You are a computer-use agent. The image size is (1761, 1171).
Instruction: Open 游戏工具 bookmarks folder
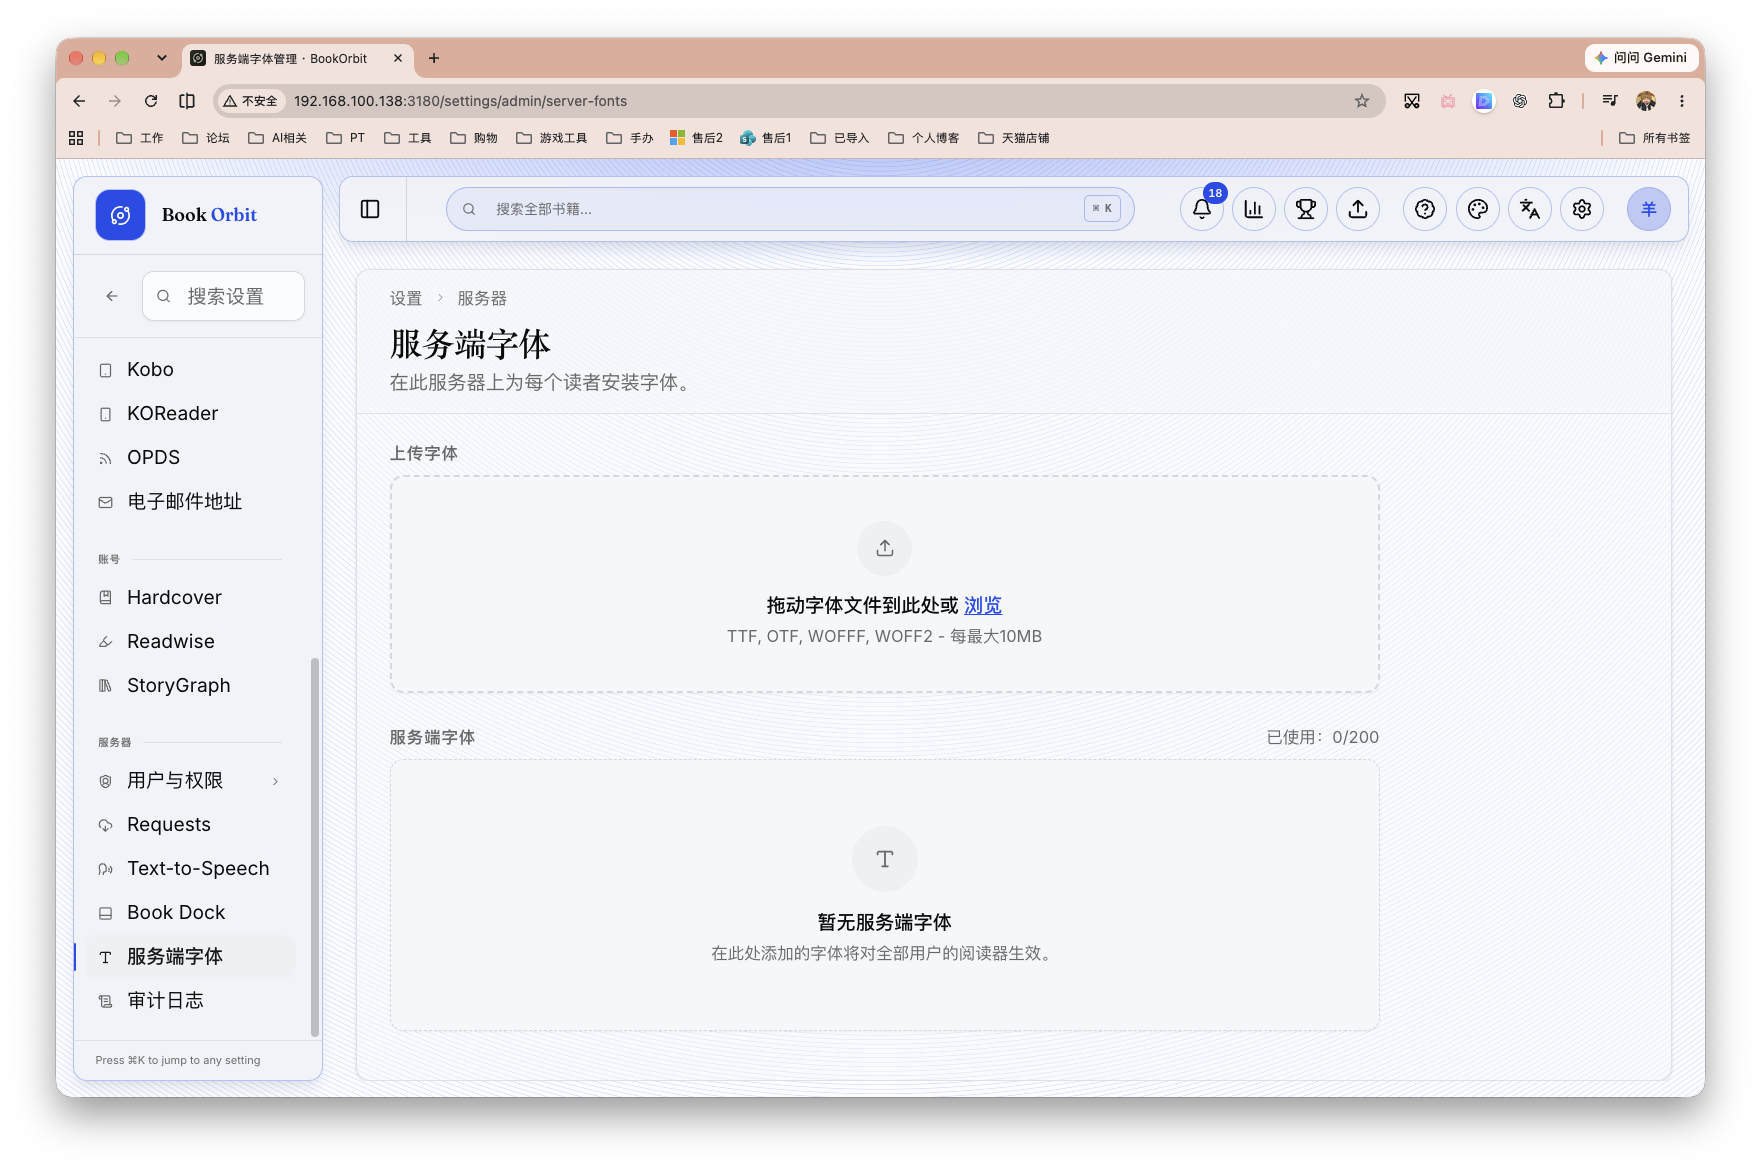(x=552, y=138)
